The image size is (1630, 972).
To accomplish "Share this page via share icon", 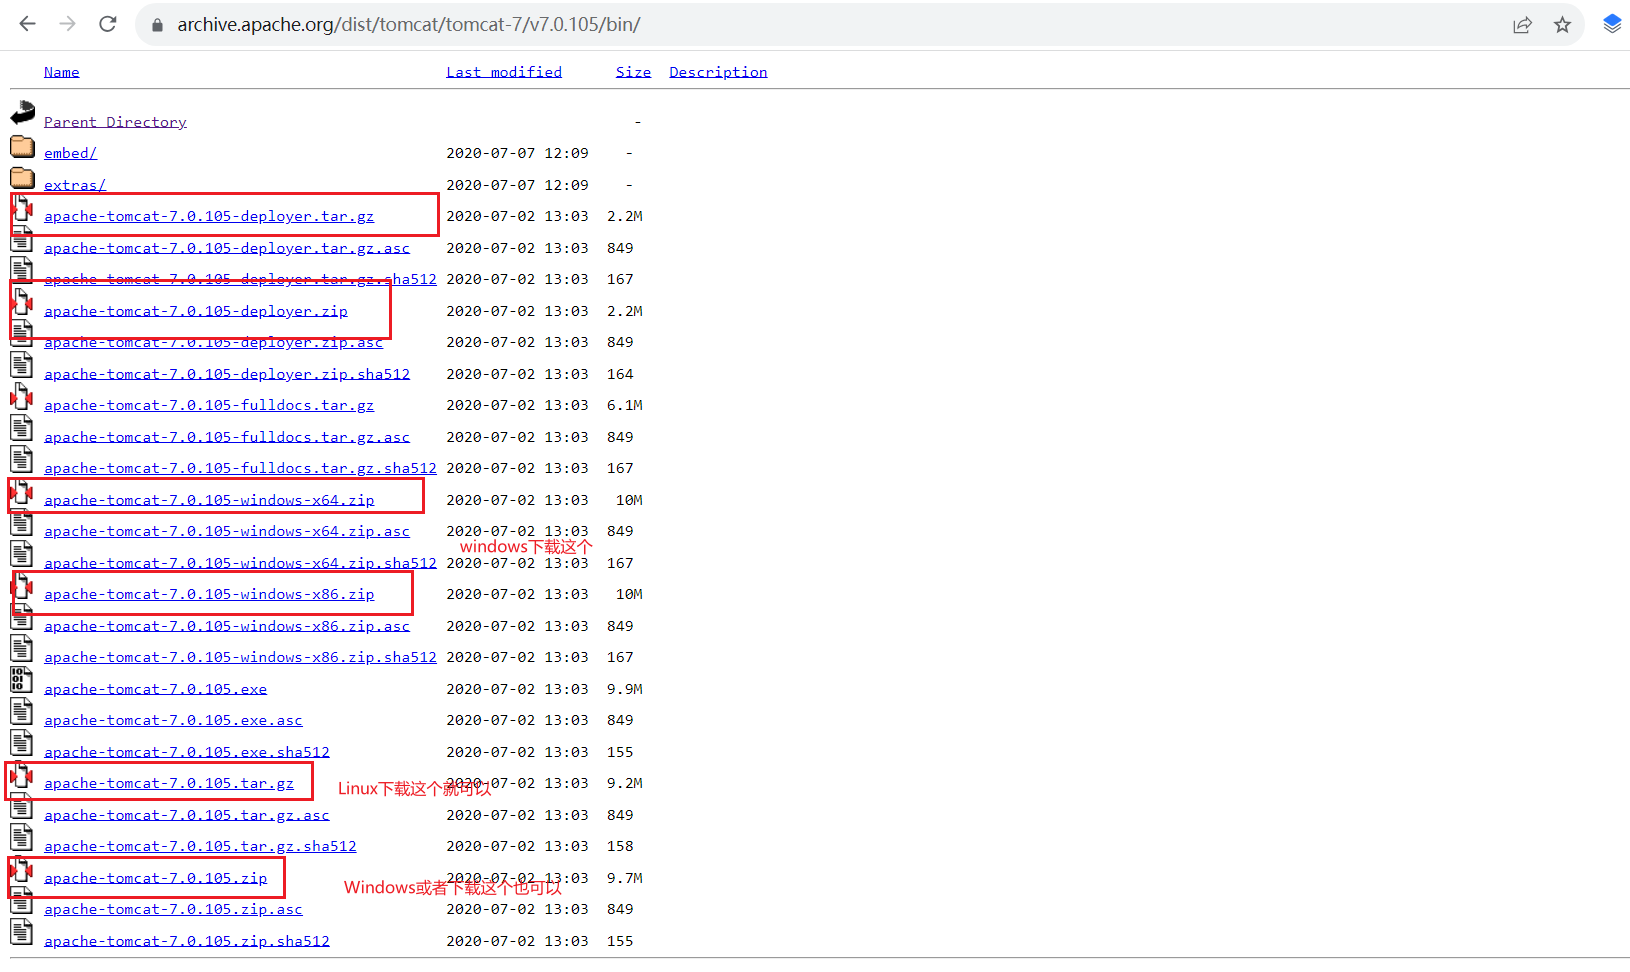I will pyautogui.click(x=1522, y=25).
